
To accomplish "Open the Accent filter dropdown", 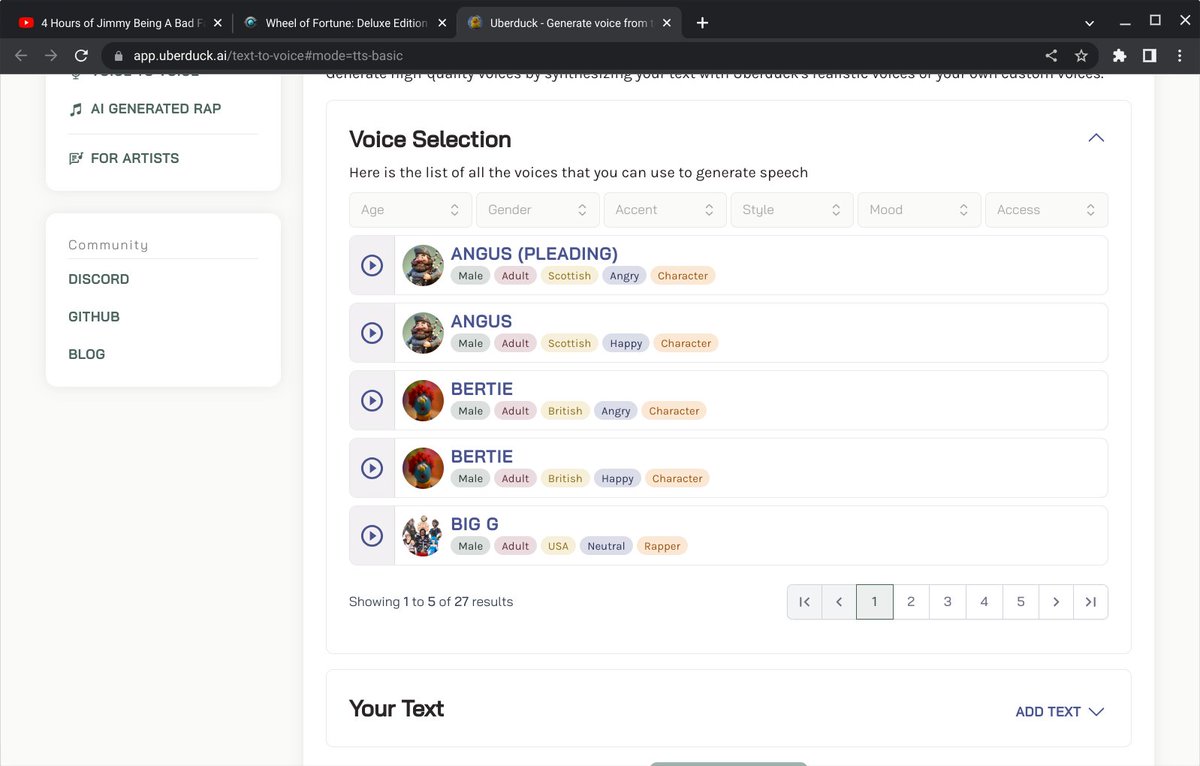I will 664,210.
